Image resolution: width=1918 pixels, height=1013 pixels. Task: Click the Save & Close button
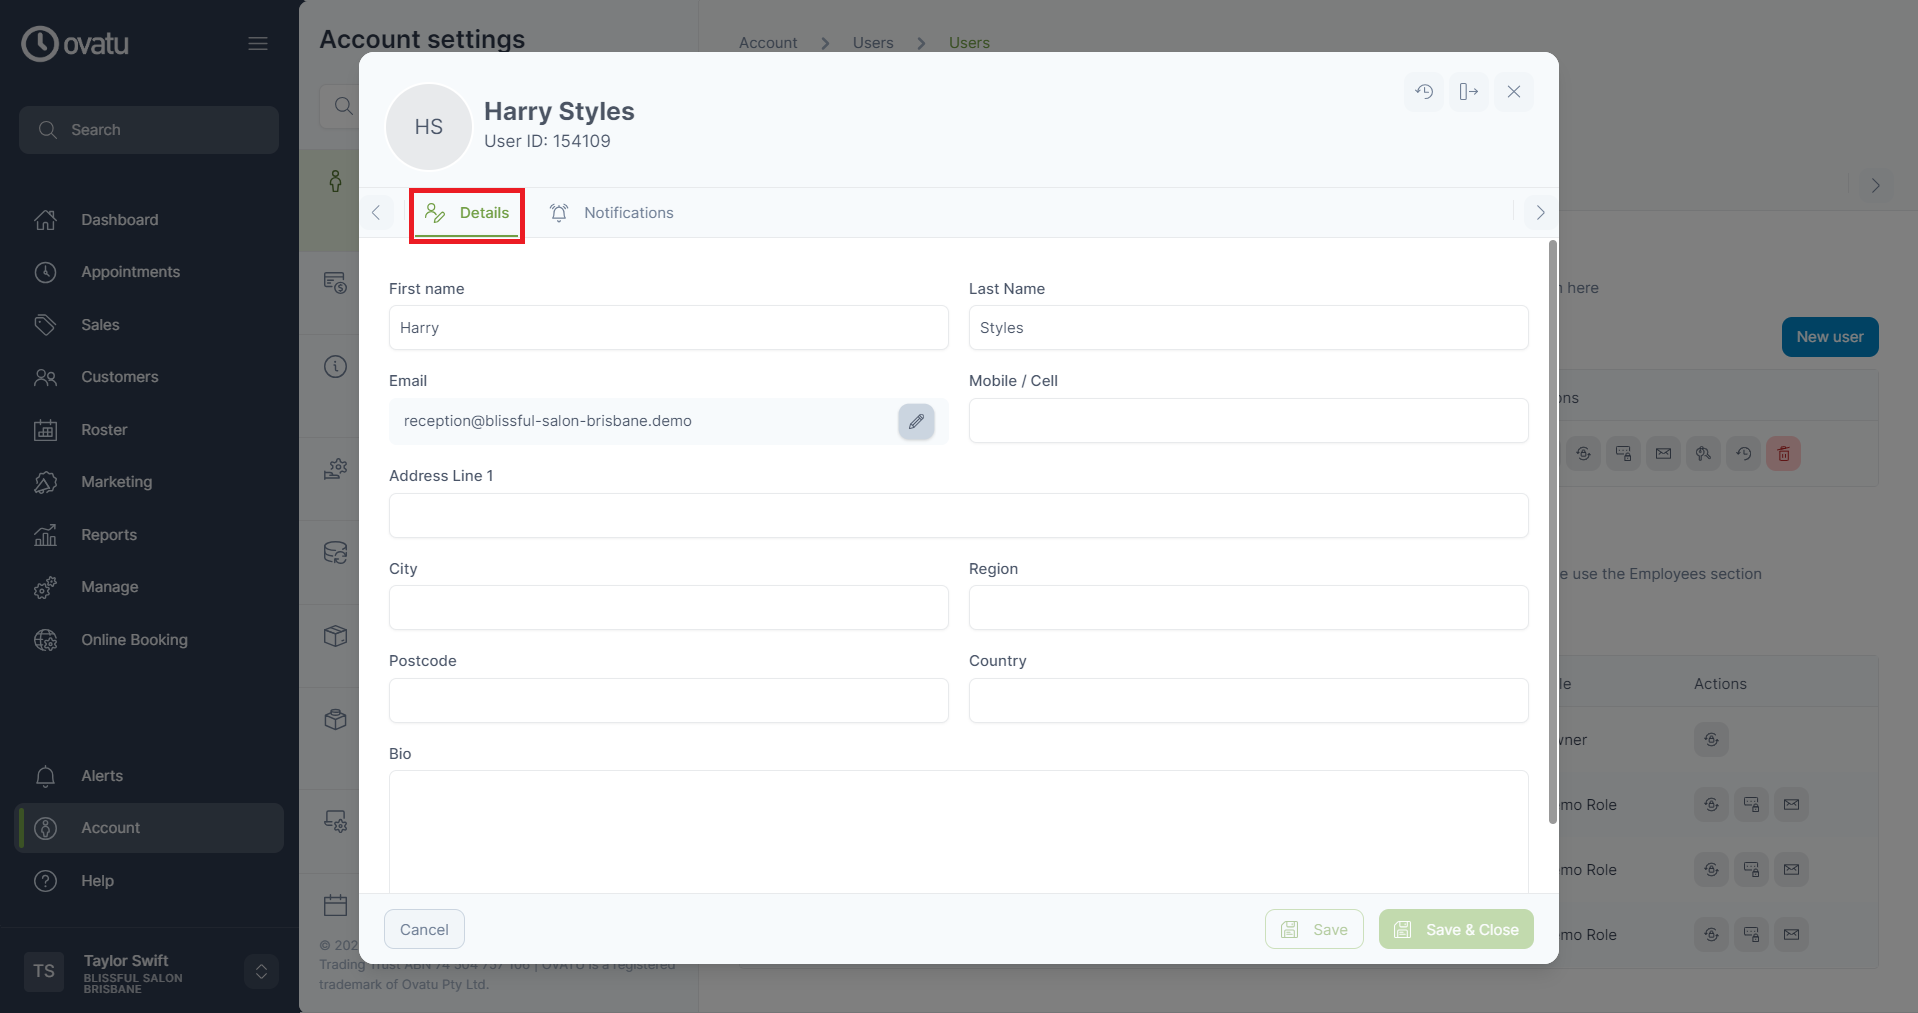(1455, 929)
